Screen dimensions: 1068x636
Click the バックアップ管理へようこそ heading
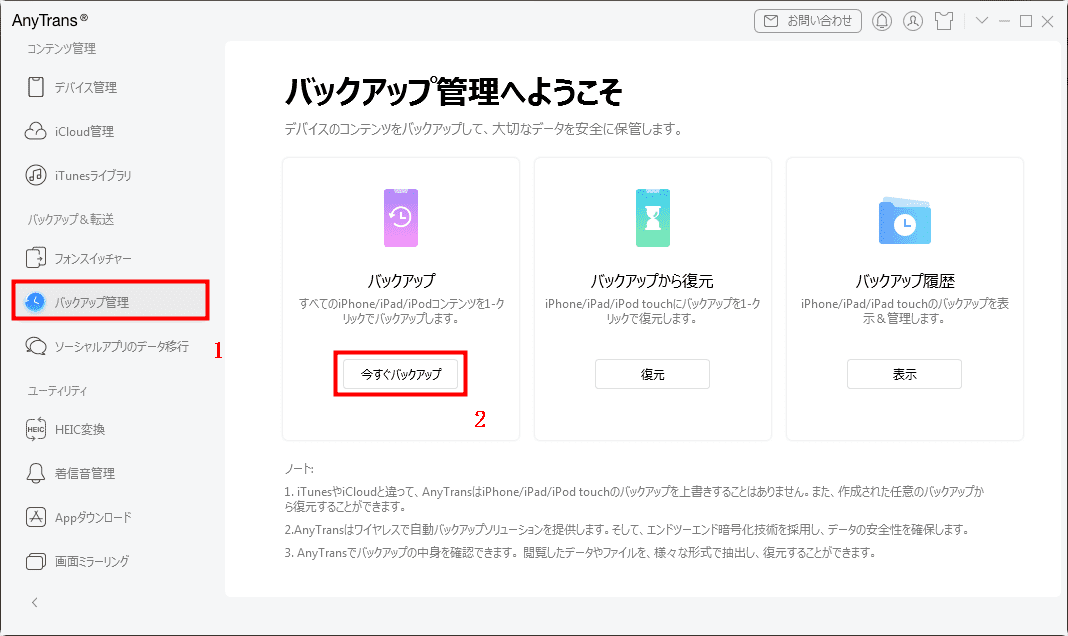(x=453, y=91)
